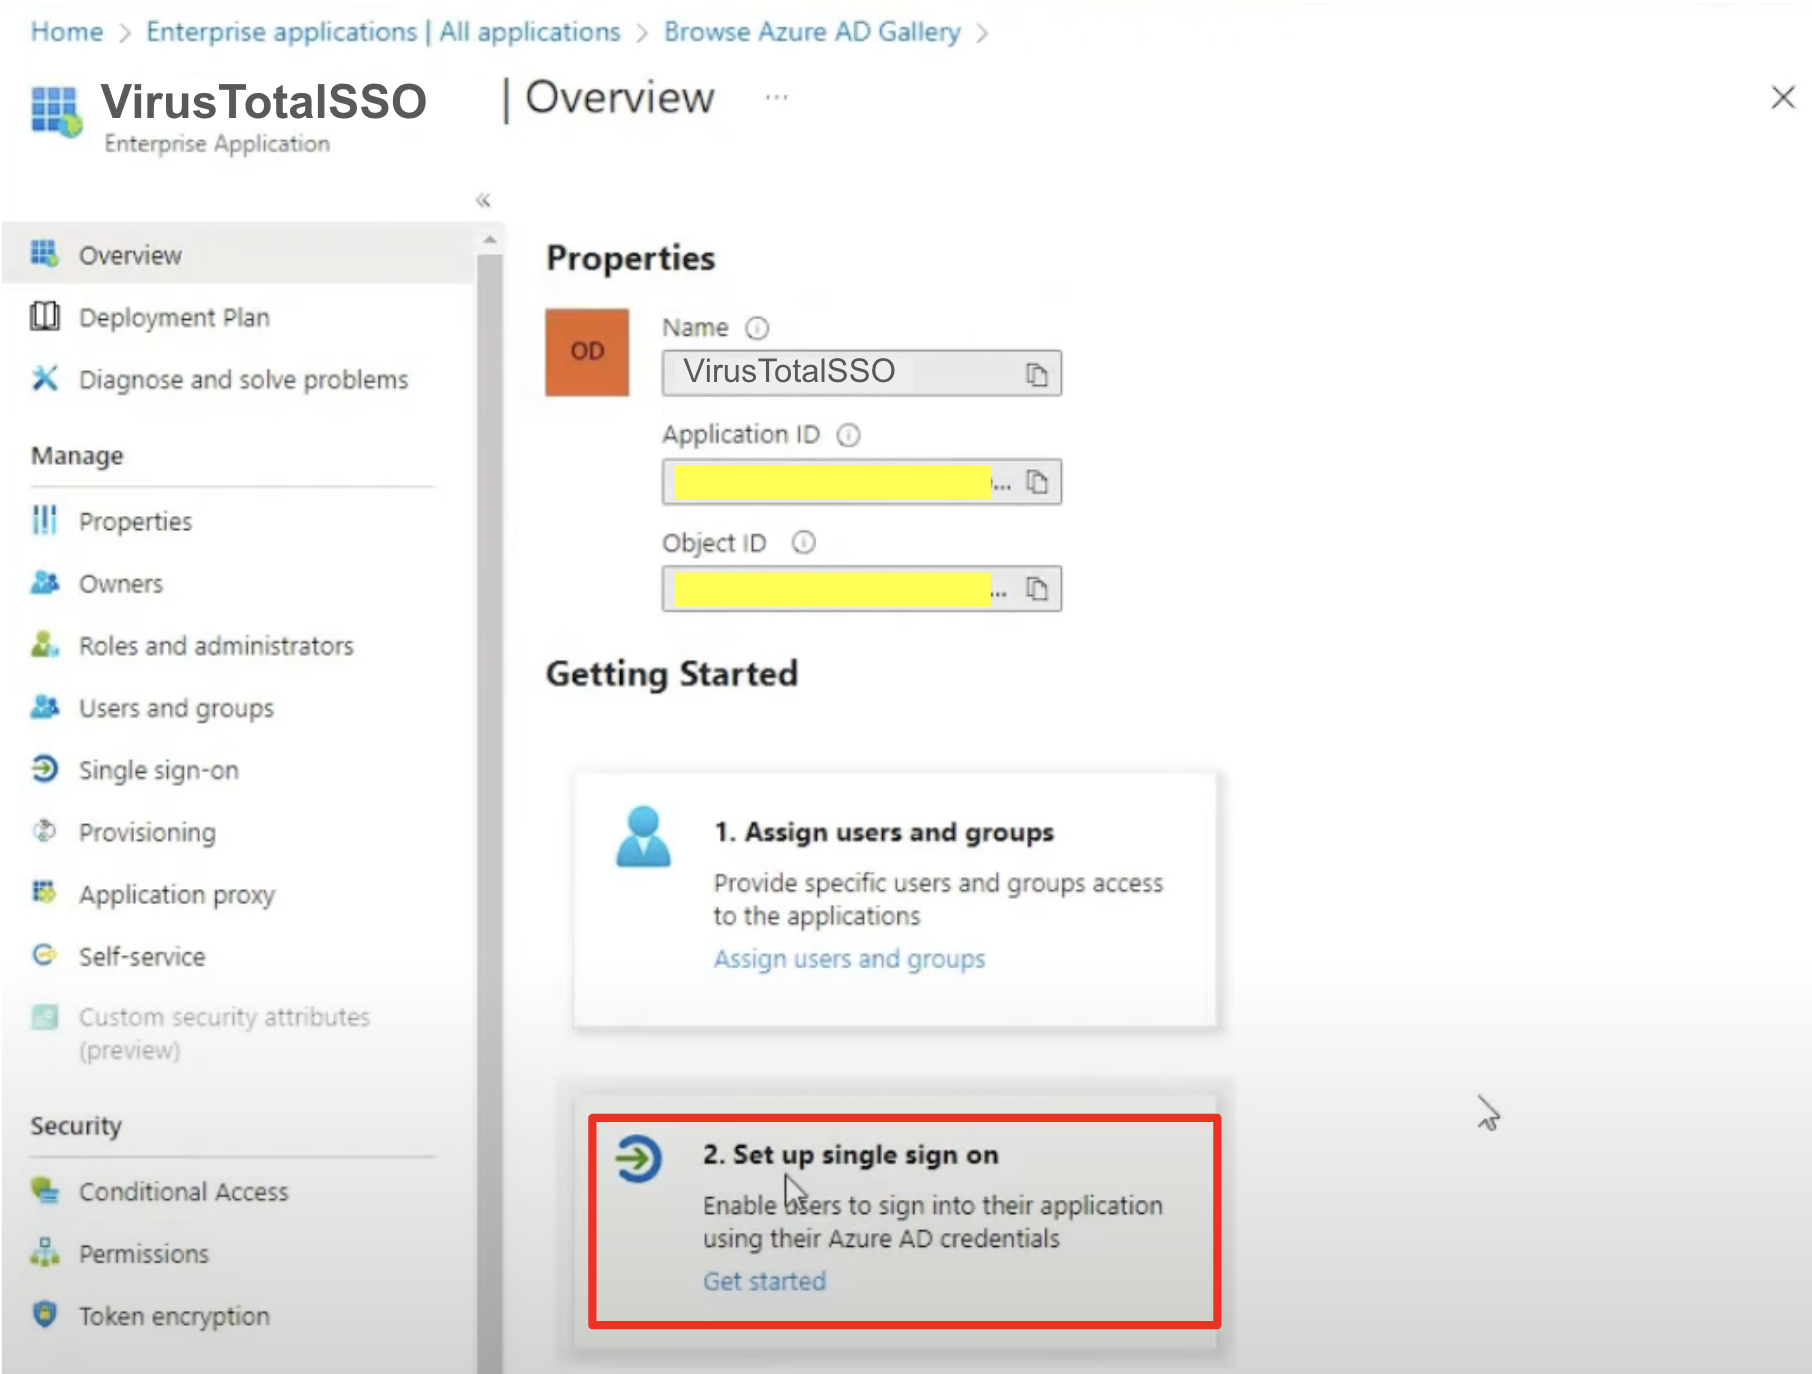Click the Overview grid icon in sidebar
The width and height of the screenshot is (1812, 1374).
coord(44,254)
